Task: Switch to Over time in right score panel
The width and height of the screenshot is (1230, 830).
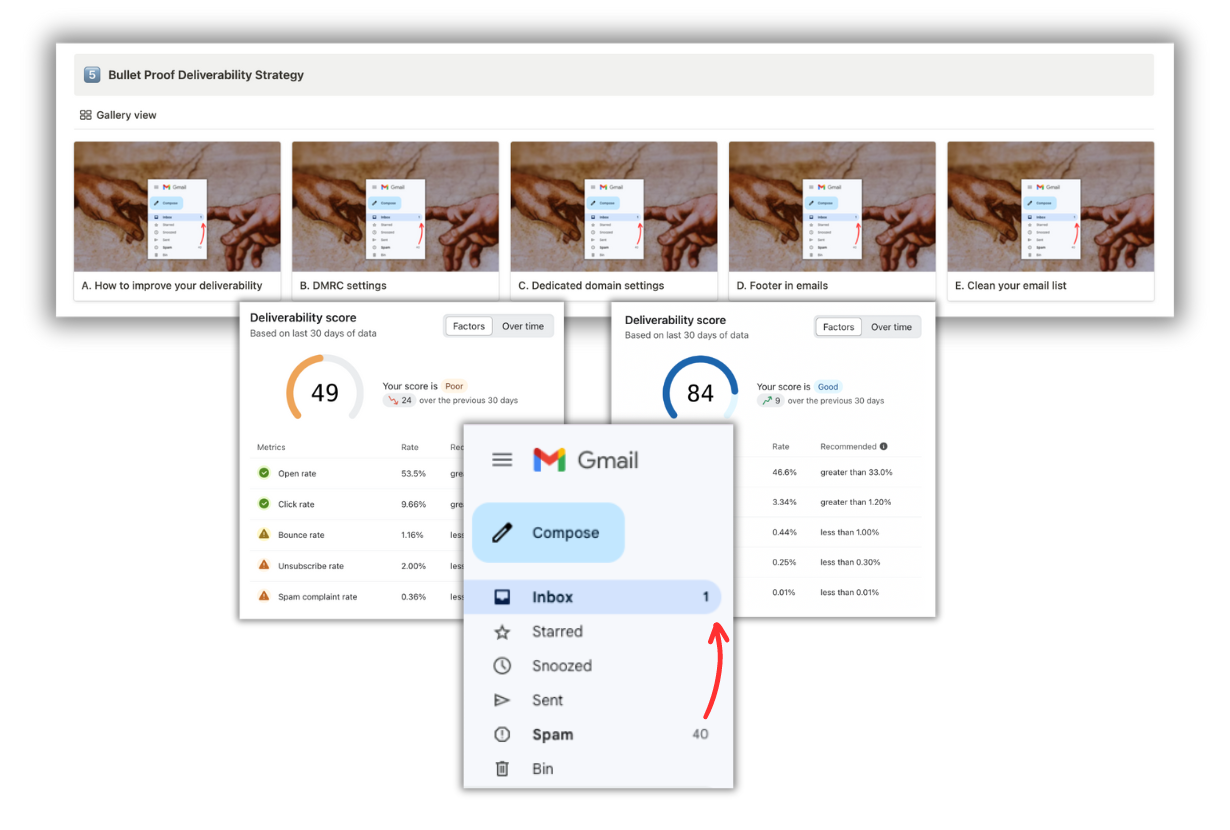Action: 891,327
